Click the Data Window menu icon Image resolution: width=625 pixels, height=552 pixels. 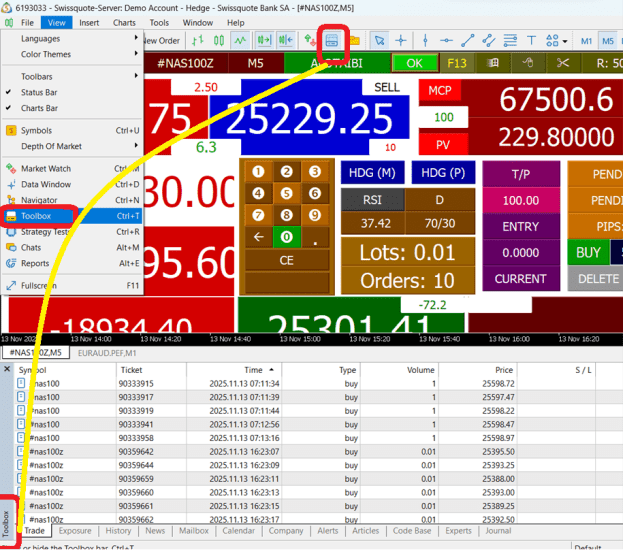click(11, 184)
